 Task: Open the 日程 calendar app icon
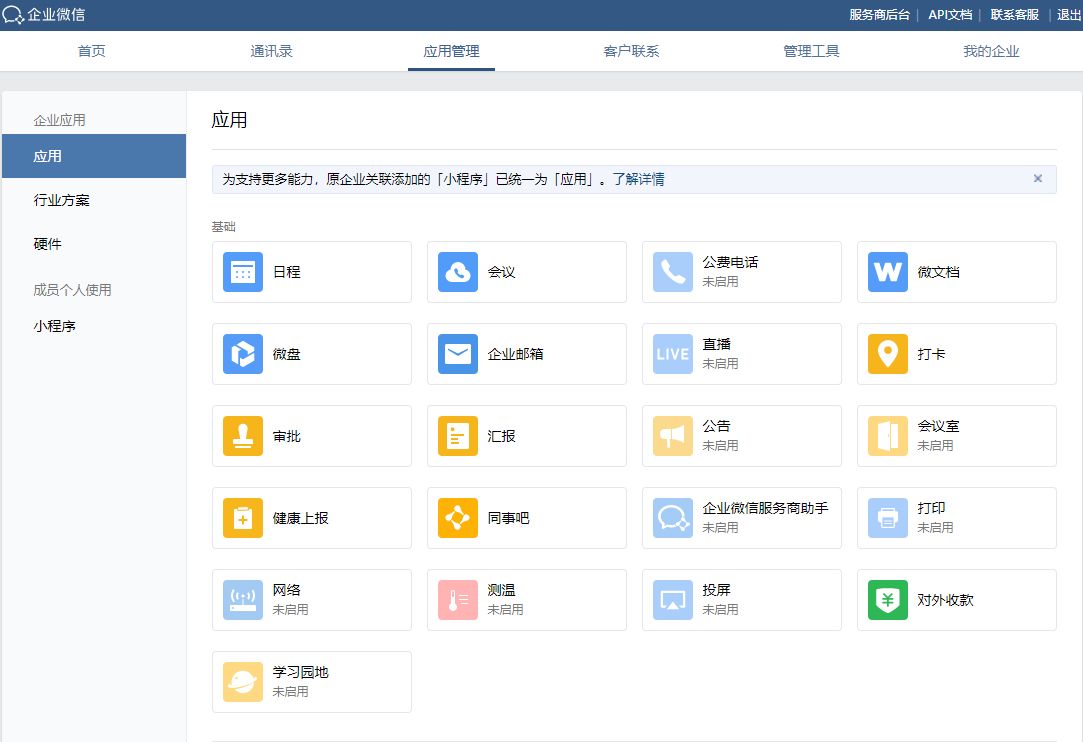[243, 272]
